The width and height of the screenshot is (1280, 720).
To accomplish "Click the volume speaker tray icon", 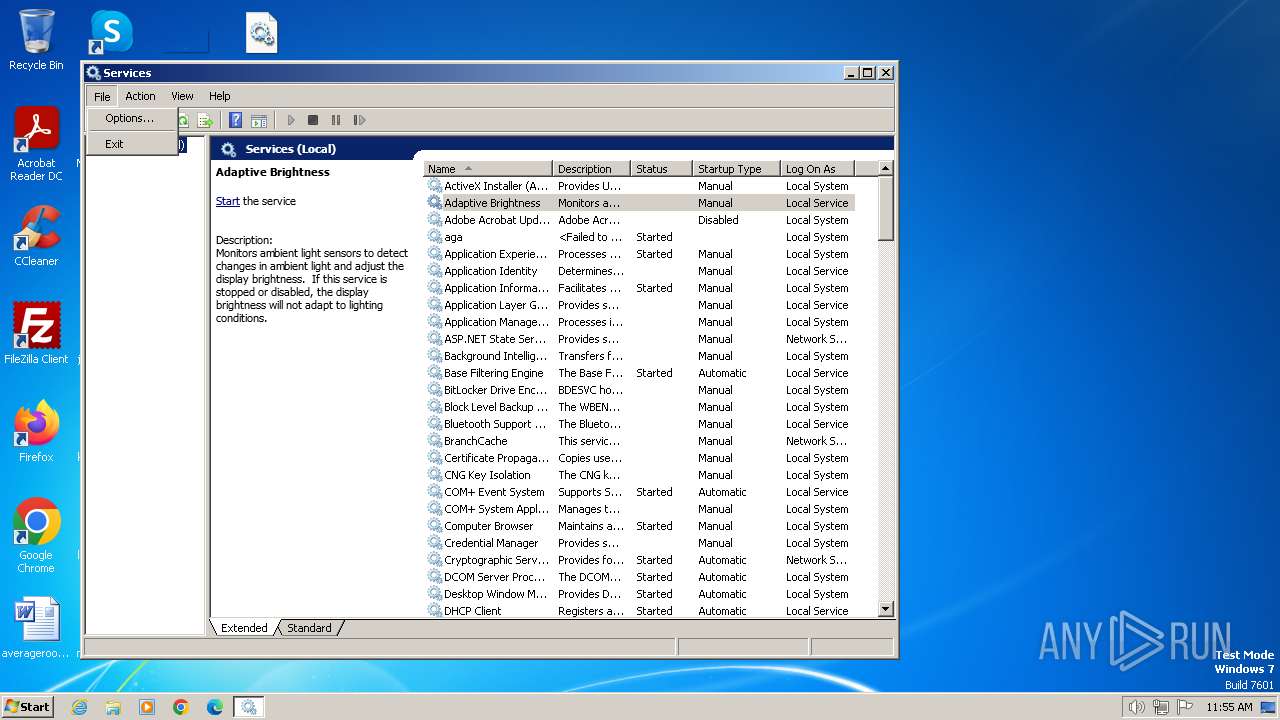I will [1136, 707].
